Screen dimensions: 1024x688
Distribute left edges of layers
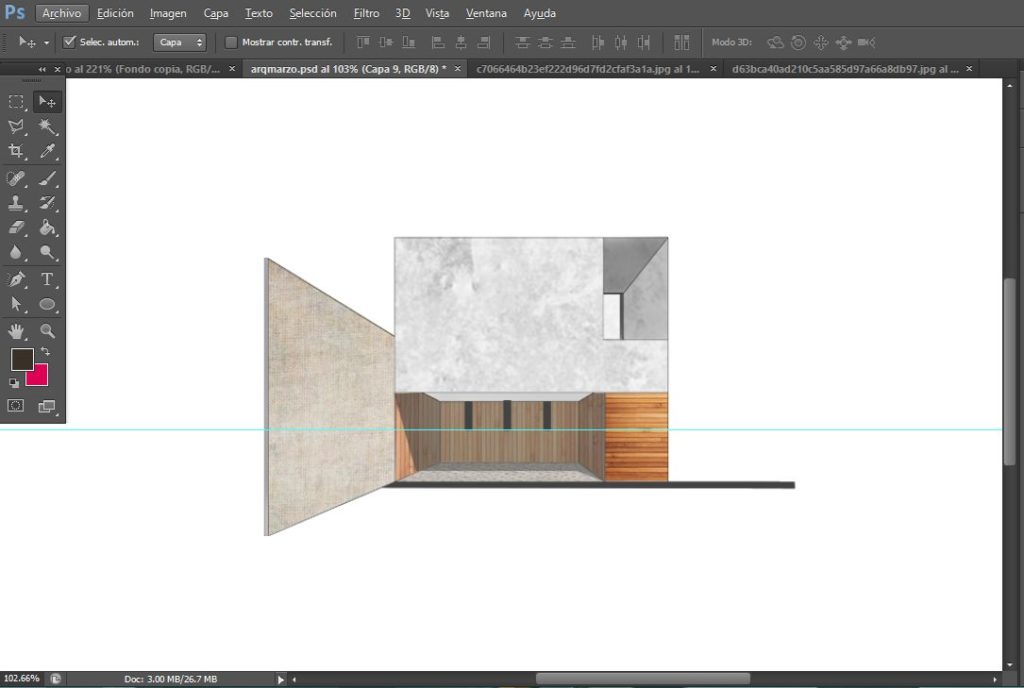(598, 42)
